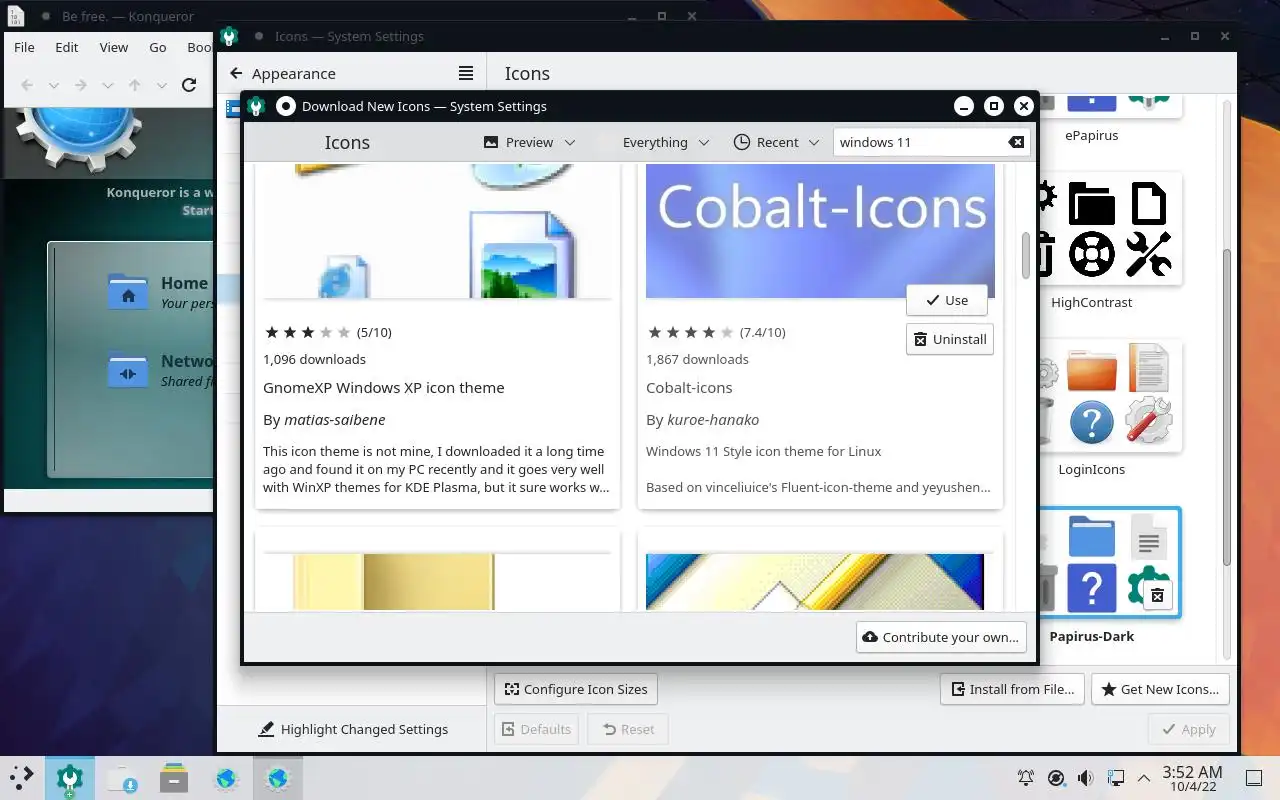Click the Apply button in System Settings

[1189, 729]
